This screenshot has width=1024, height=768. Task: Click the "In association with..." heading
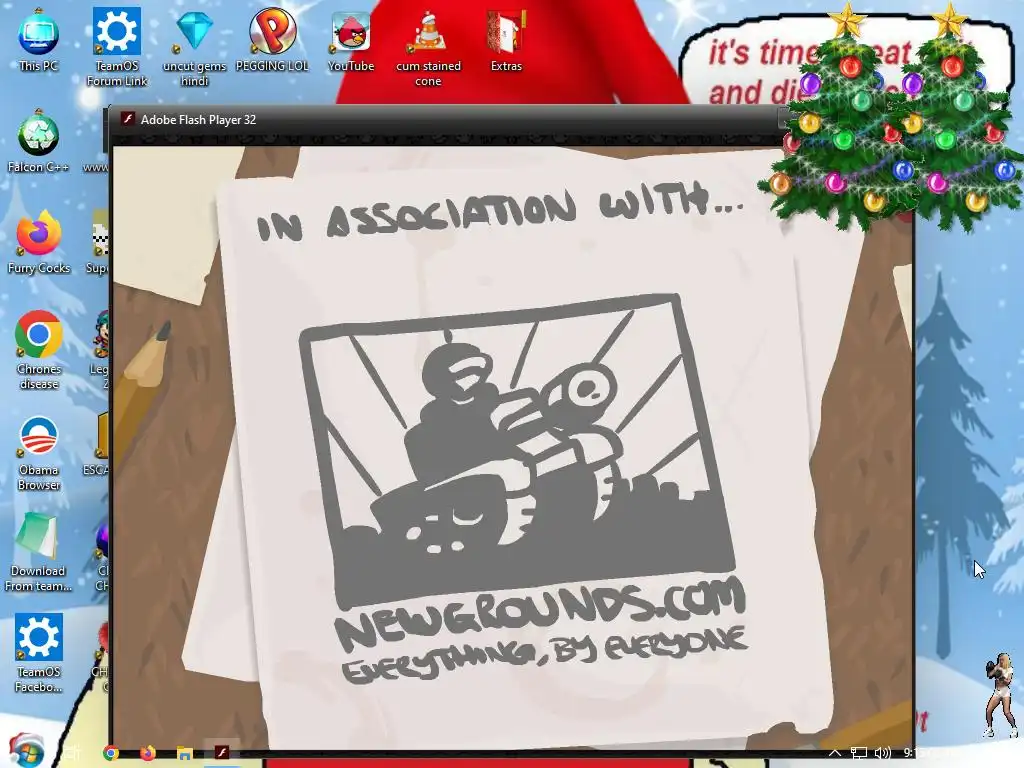click(x=500, y=212)
